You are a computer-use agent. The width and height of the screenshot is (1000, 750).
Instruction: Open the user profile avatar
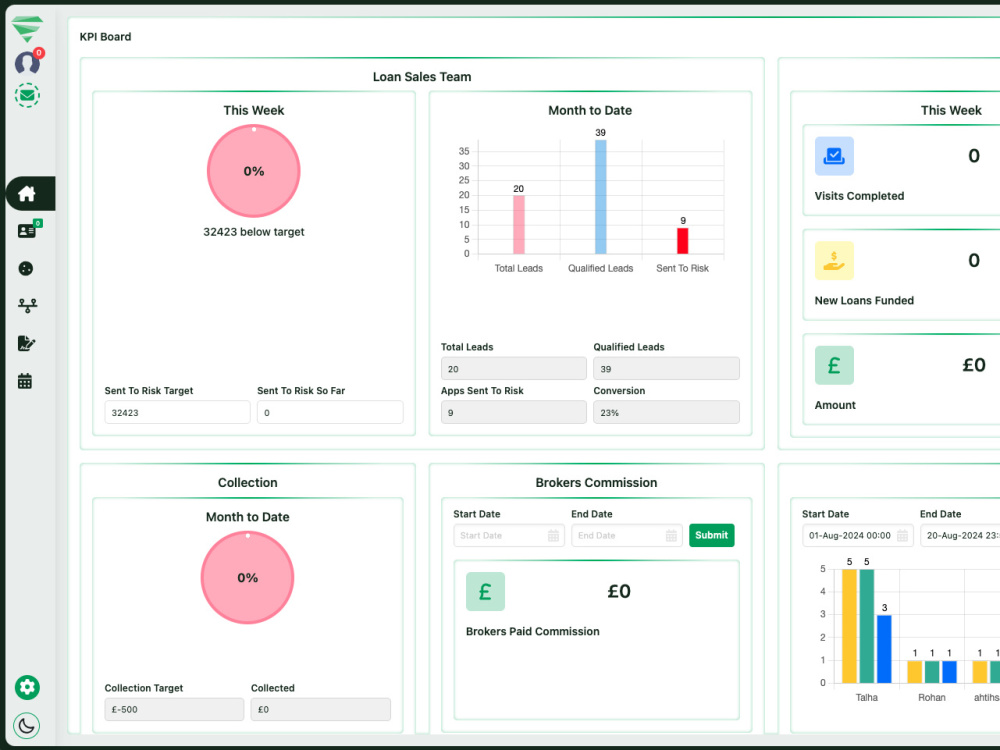[27, 62]
